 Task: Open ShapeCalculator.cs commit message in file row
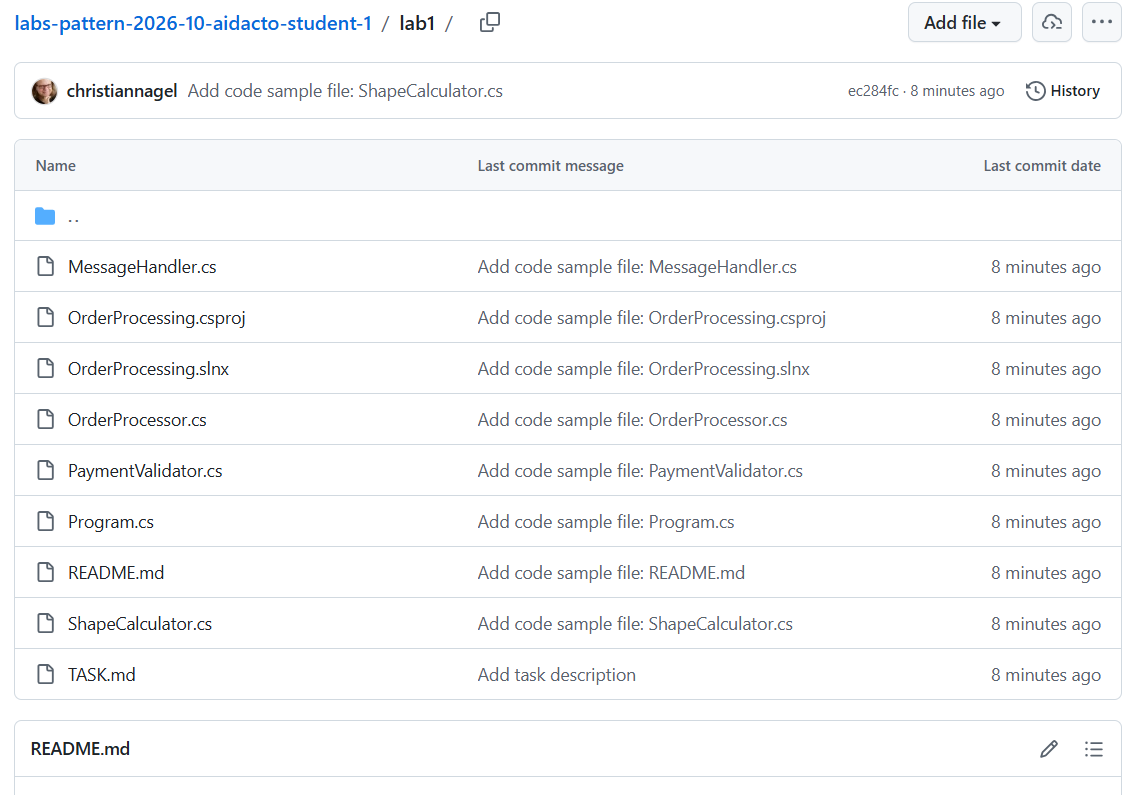click(x=635, y=624)
